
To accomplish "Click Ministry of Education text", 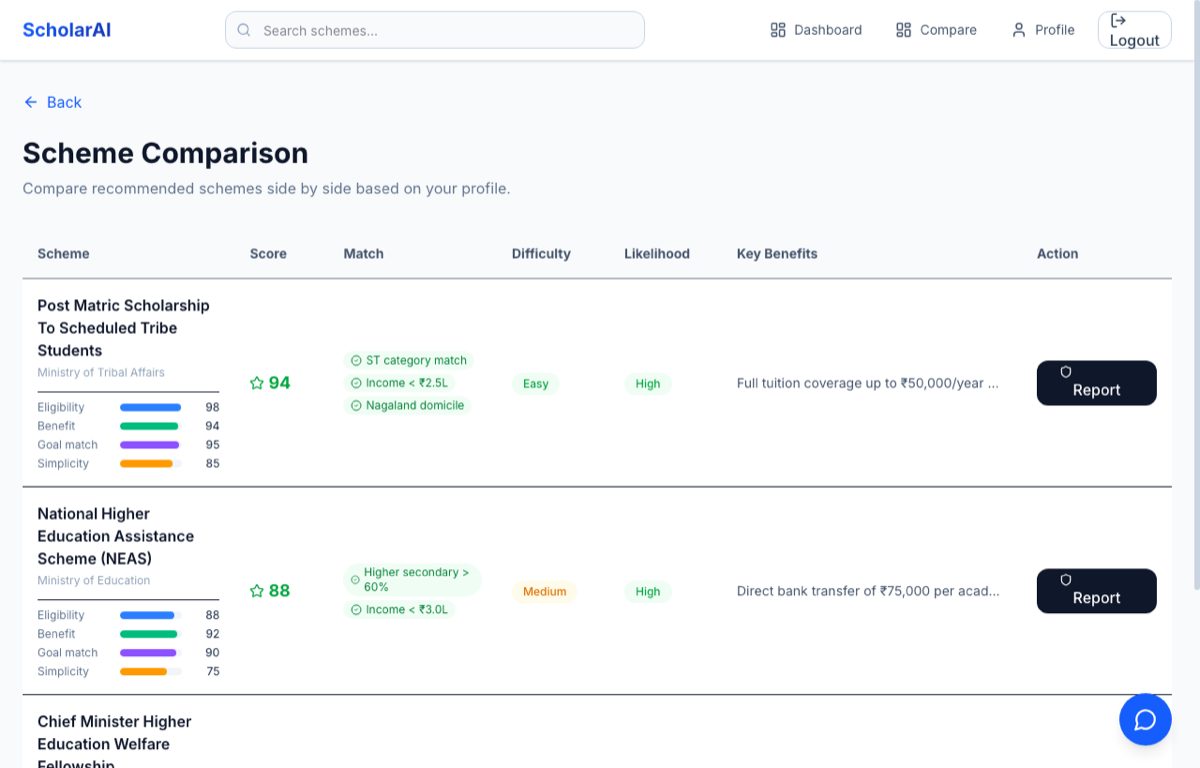I will (94, 581).
